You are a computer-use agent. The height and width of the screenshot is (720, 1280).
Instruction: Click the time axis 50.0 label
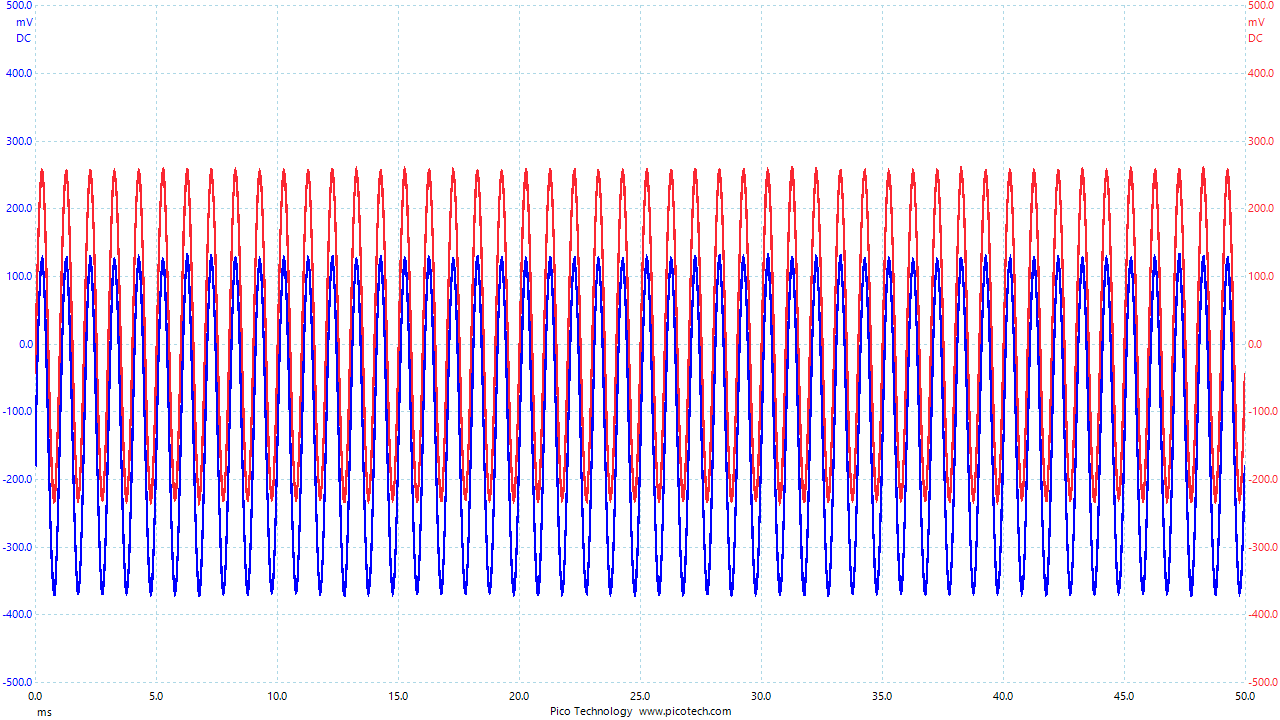tap(1245, 696)
